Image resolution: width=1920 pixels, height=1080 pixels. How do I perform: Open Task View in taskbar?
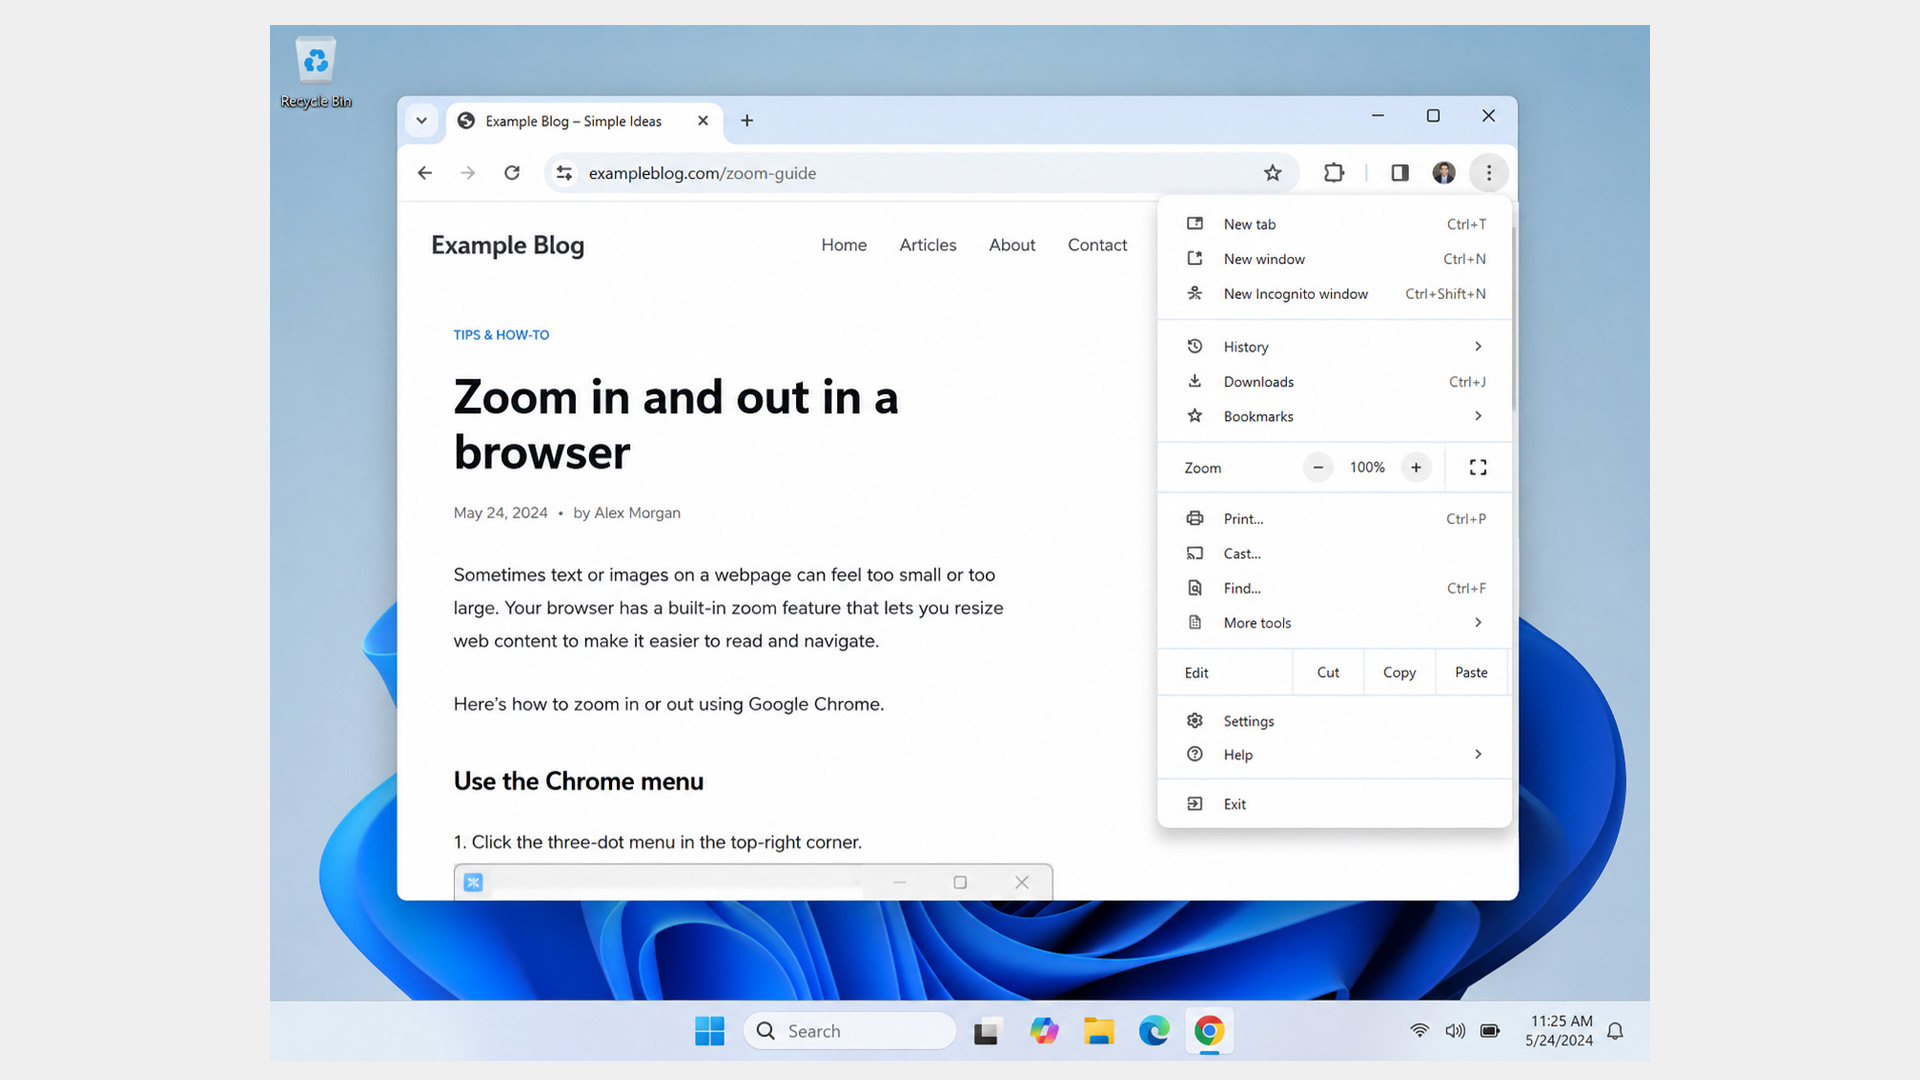987,1031
